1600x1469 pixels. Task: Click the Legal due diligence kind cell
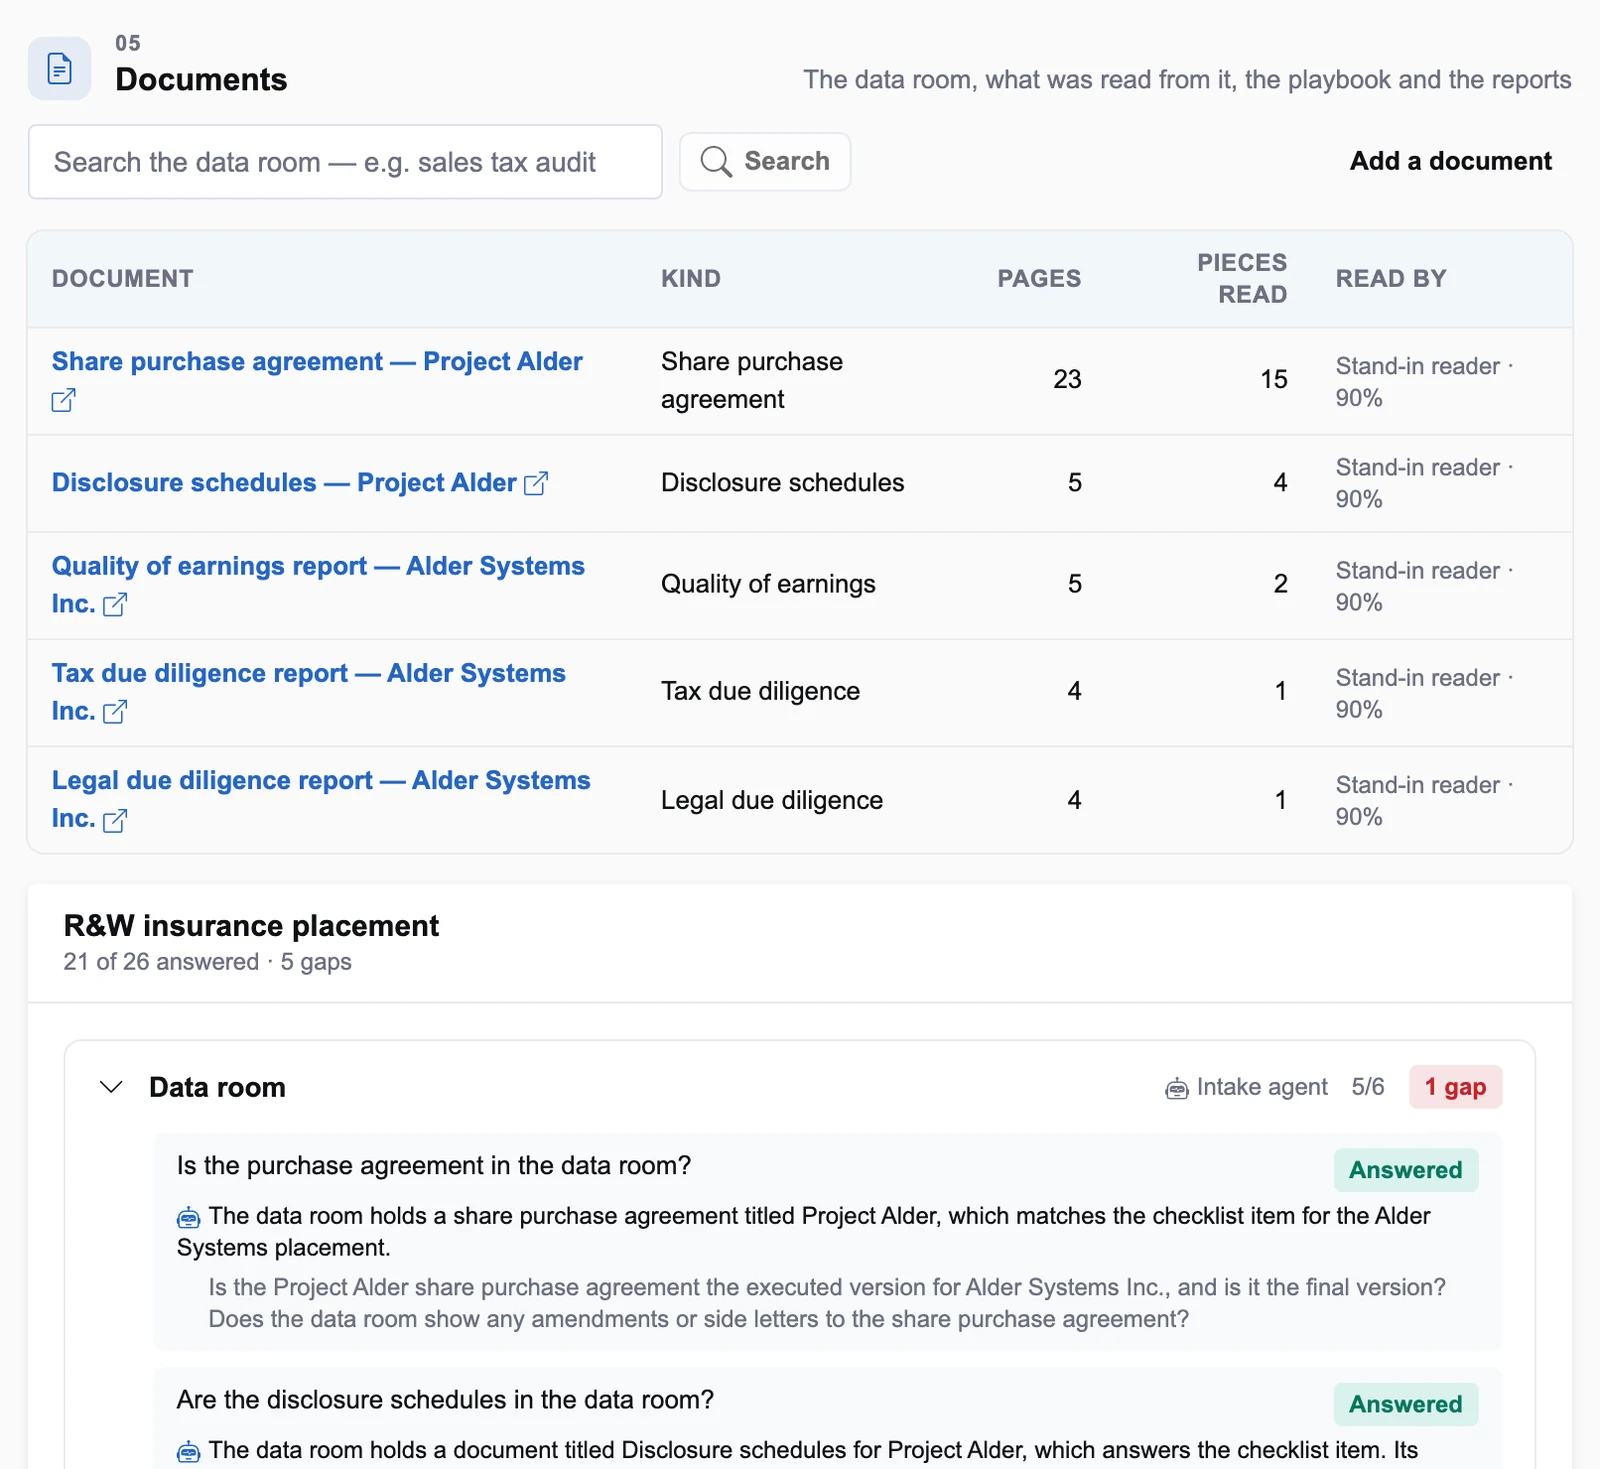(x=772, y=800)
